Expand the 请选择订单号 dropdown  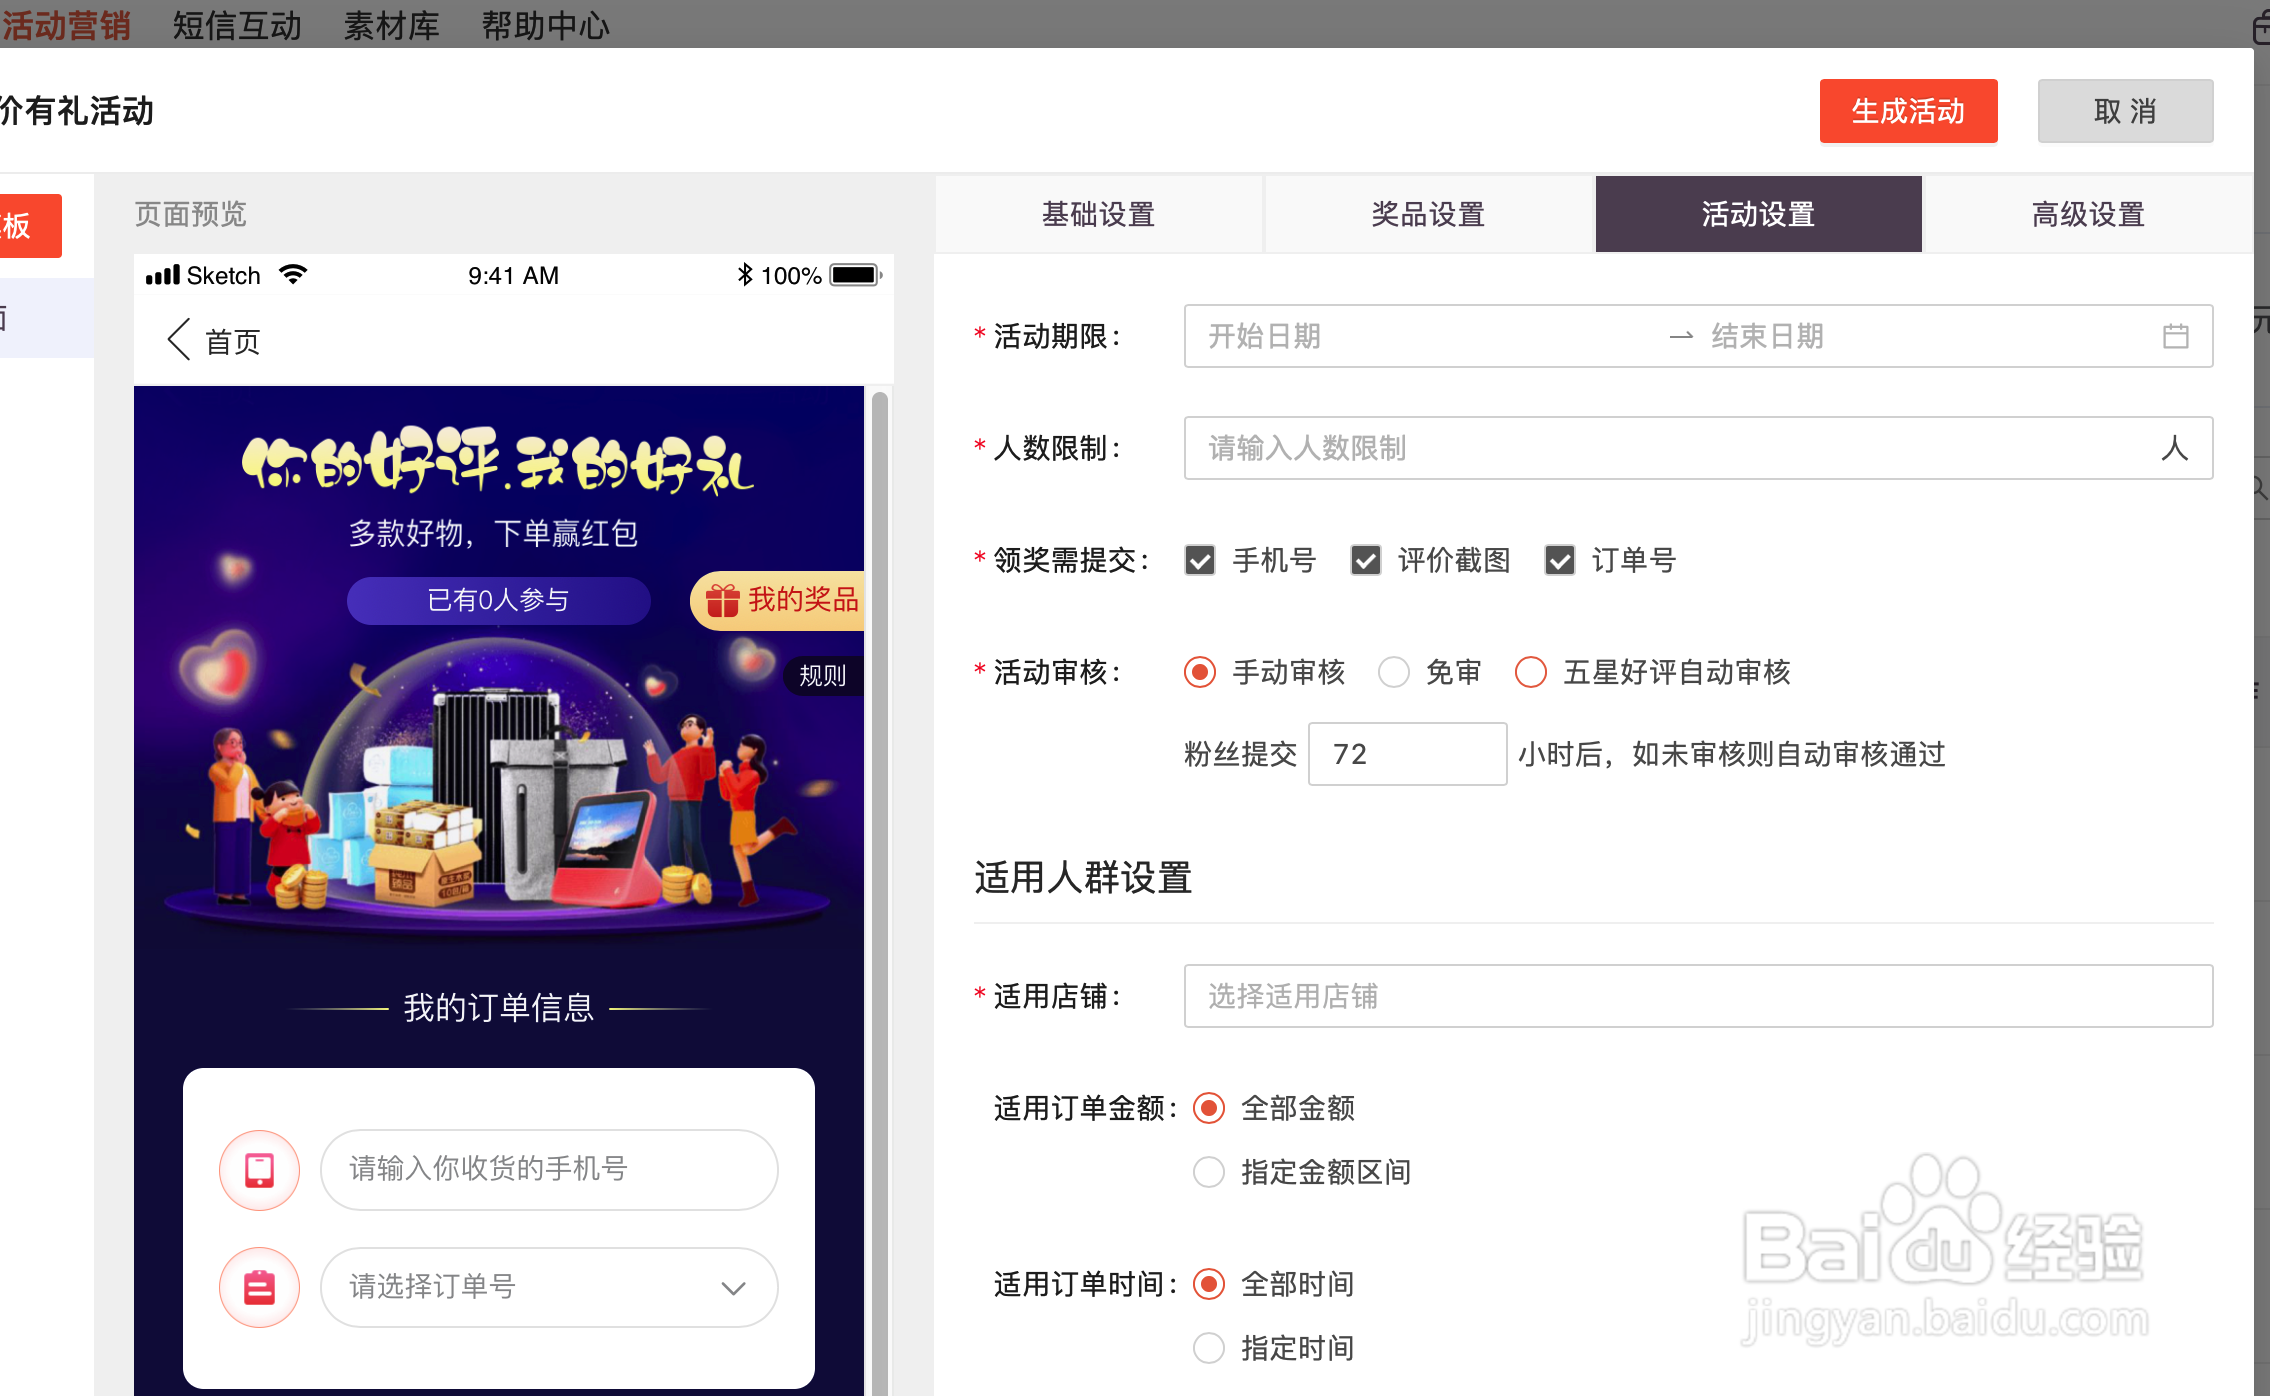click(736, 1287)
